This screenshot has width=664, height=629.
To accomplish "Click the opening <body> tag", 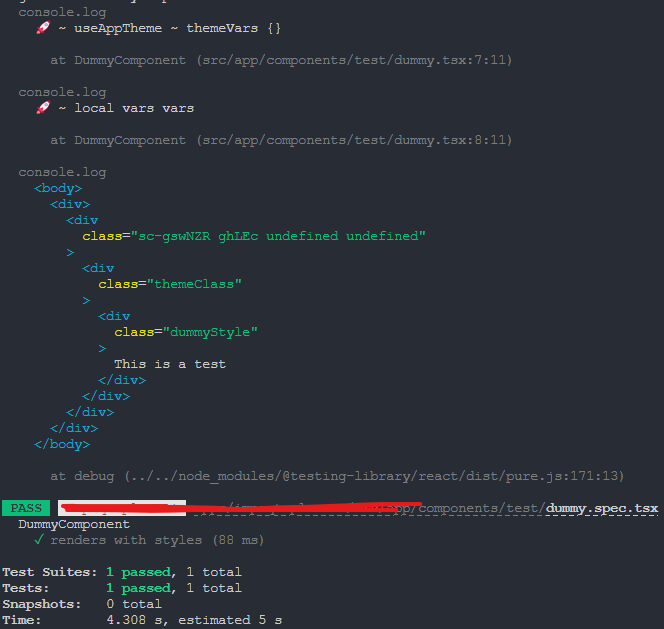I will pyautogui.click(x=58, y=188).
